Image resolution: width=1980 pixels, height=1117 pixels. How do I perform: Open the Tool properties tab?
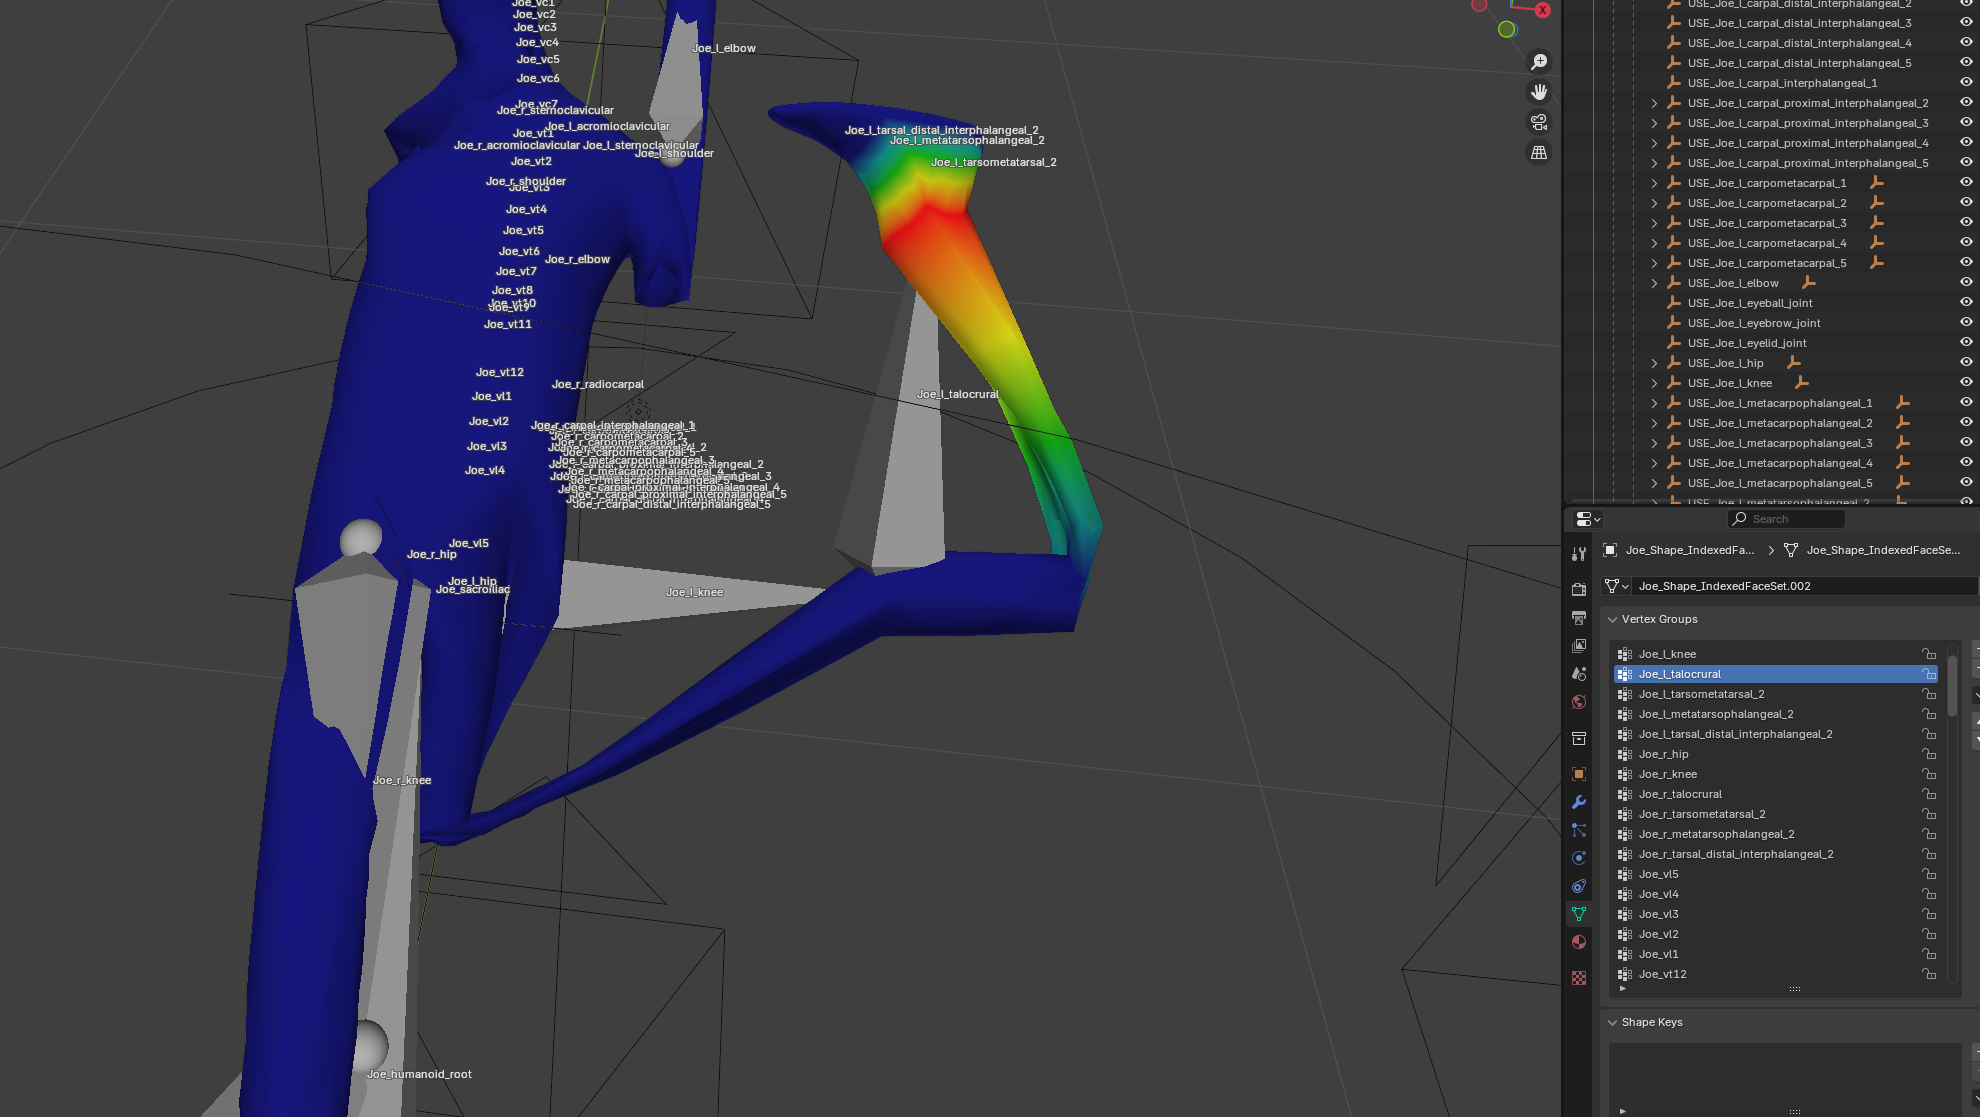tap(1579, 554)
